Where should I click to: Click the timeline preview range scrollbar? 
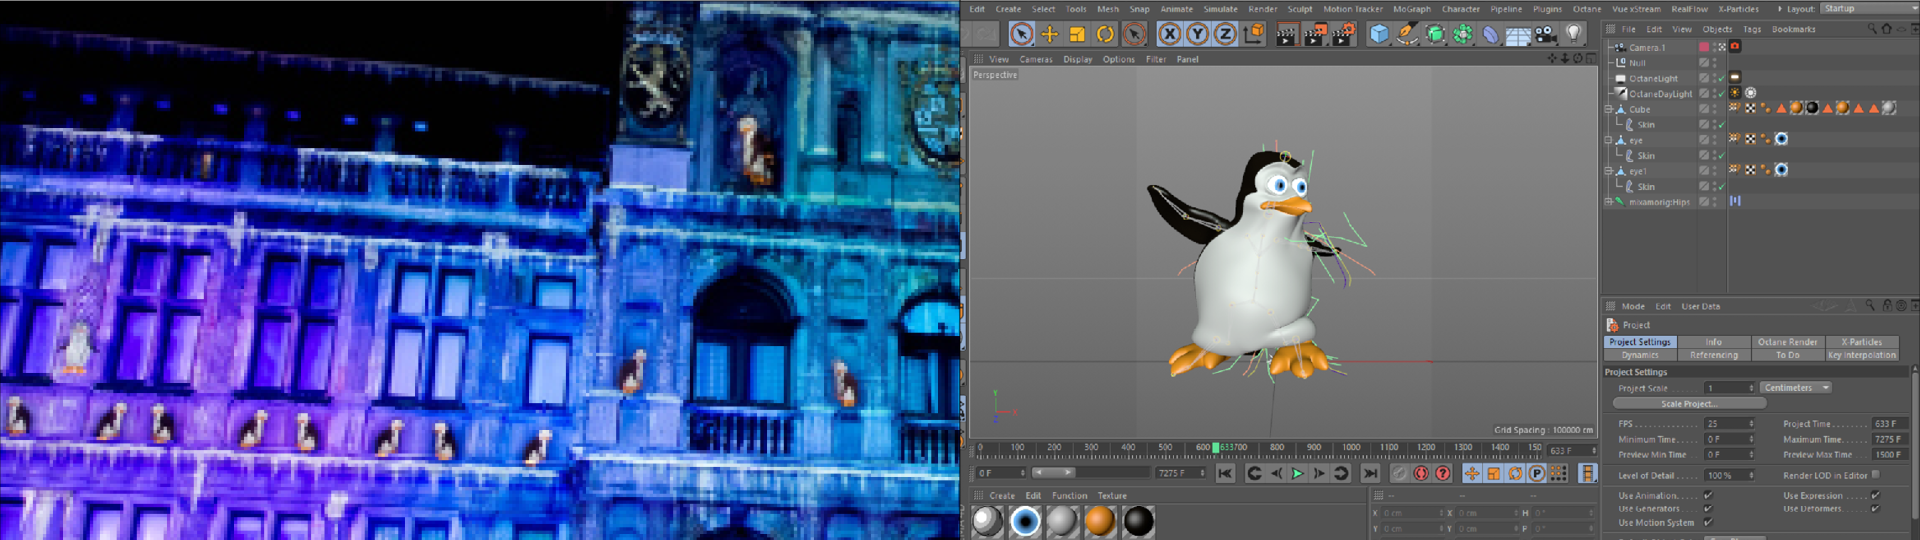tap(1053, 473)
